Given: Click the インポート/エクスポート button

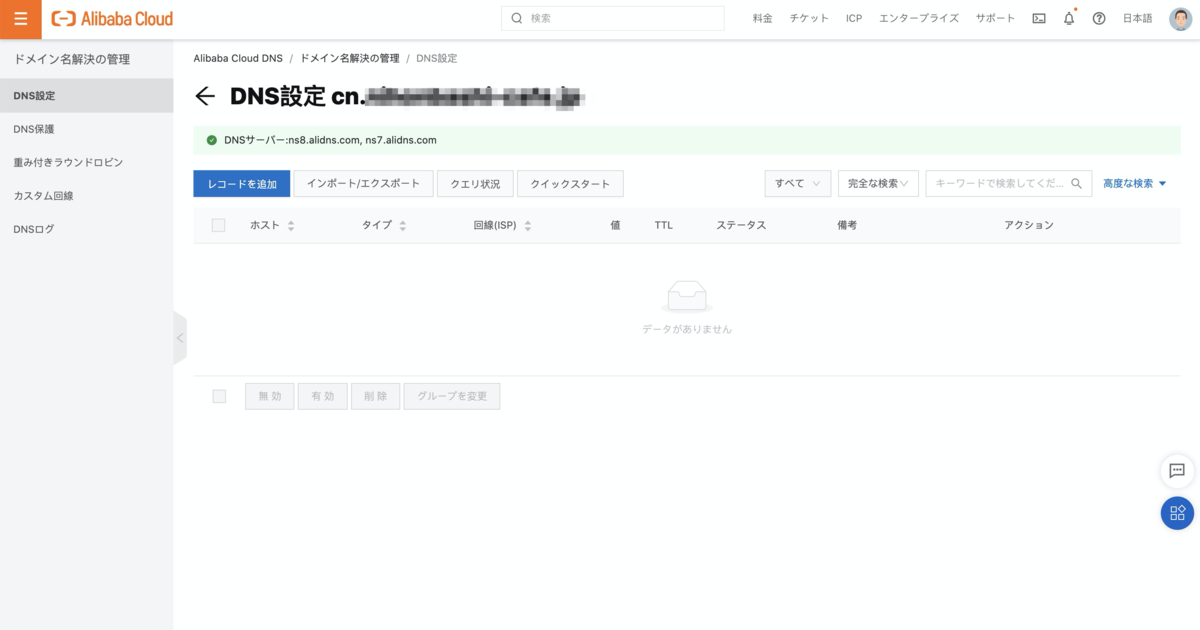Looking at the screenshot, I should pyautogui.click(x=363, y=184).
